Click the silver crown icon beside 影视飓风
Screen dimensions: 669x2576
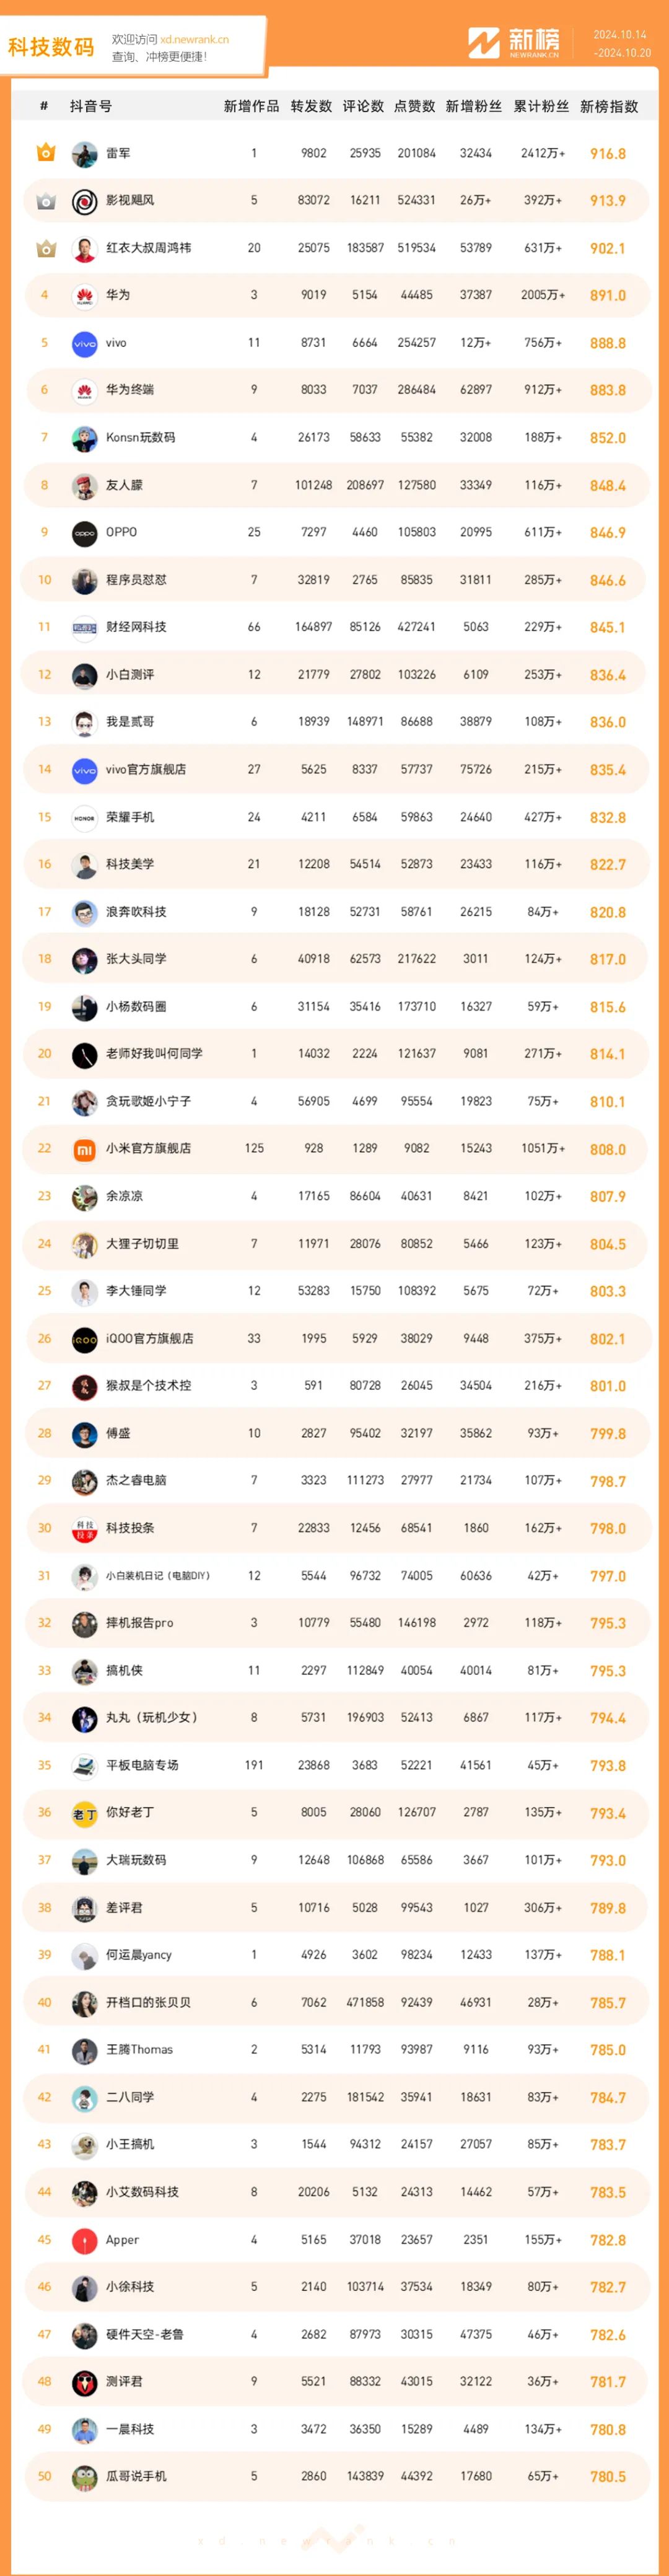point(45,201)
